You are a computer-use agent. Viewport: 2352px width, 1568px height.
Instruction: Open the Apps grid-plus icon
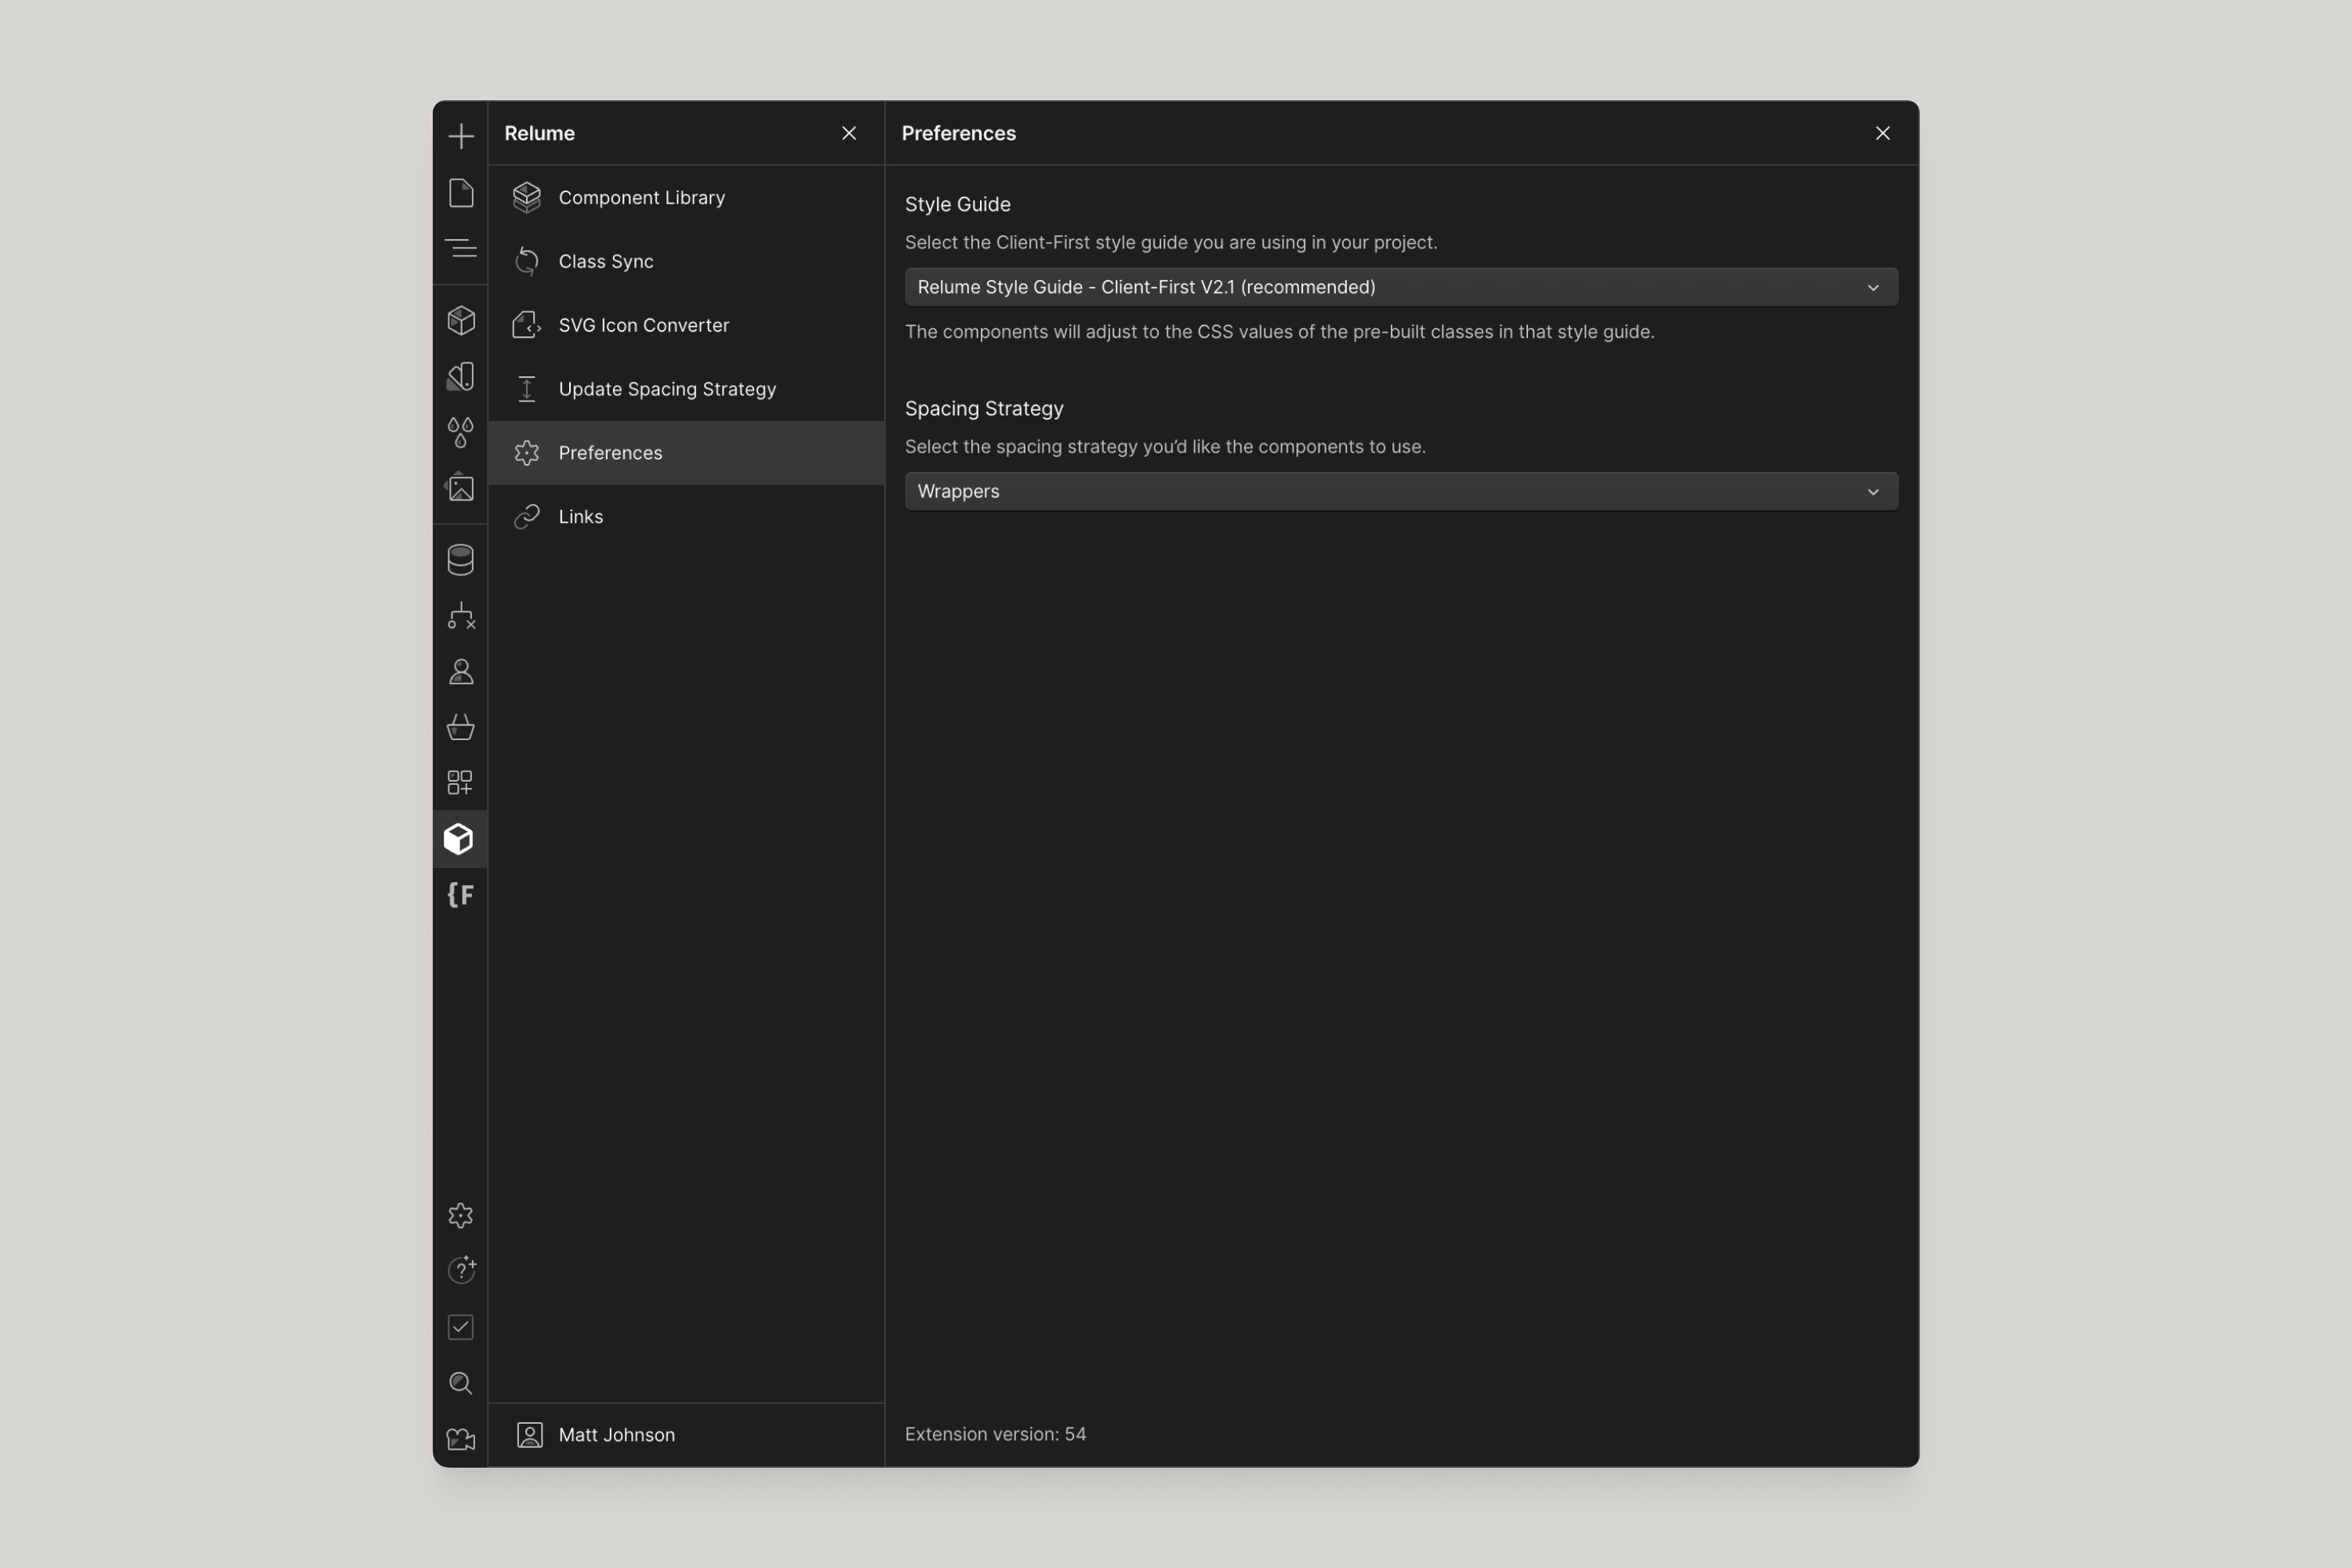[x=461, y=782]
